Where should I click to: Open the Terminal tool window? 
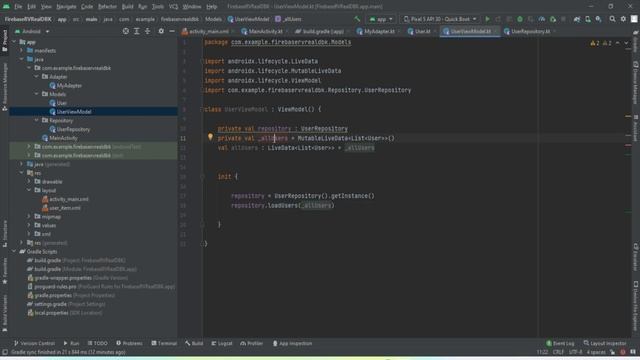click(164, 343)
